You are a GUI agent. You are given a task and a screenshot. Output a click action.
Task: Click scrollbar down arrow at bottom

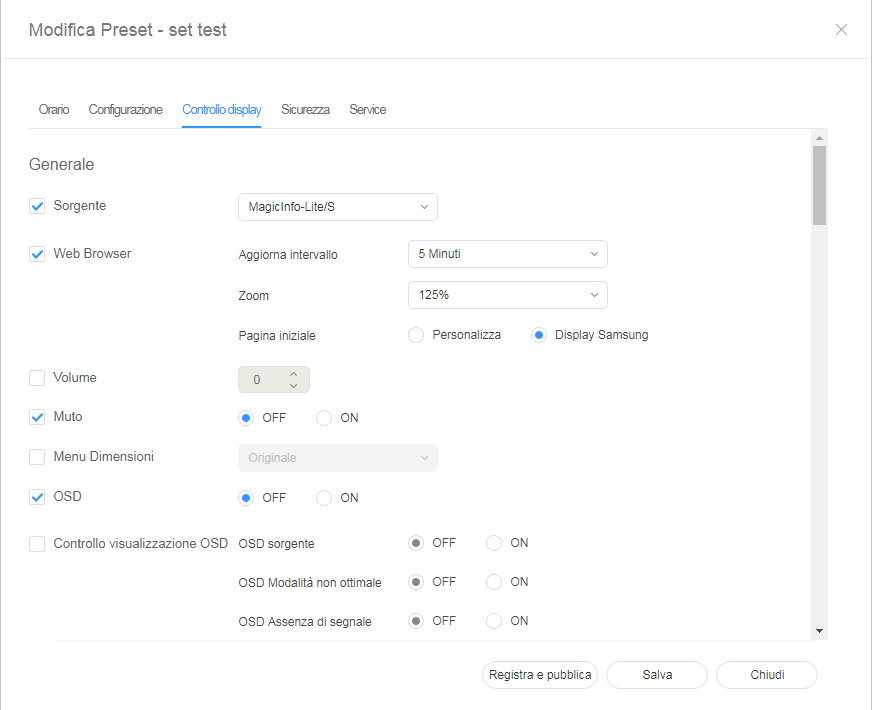819,631
